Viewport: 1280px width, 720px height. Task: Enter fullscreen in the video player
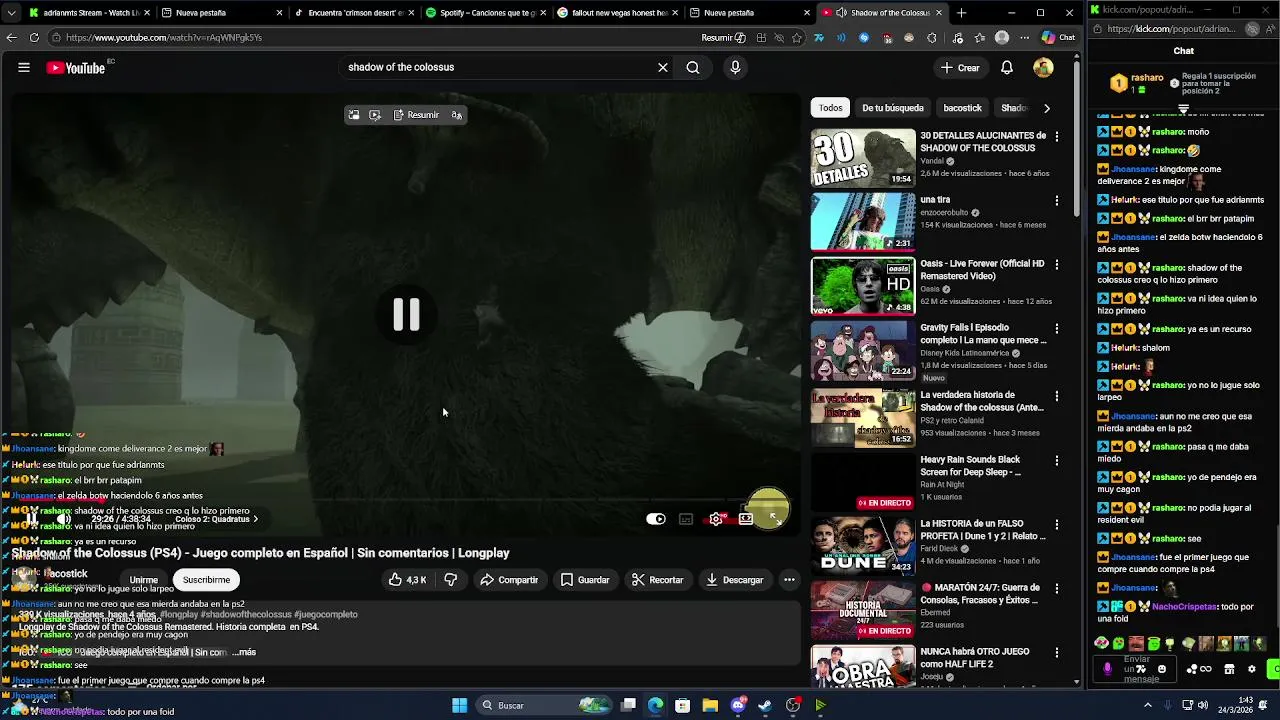point(776,518)
